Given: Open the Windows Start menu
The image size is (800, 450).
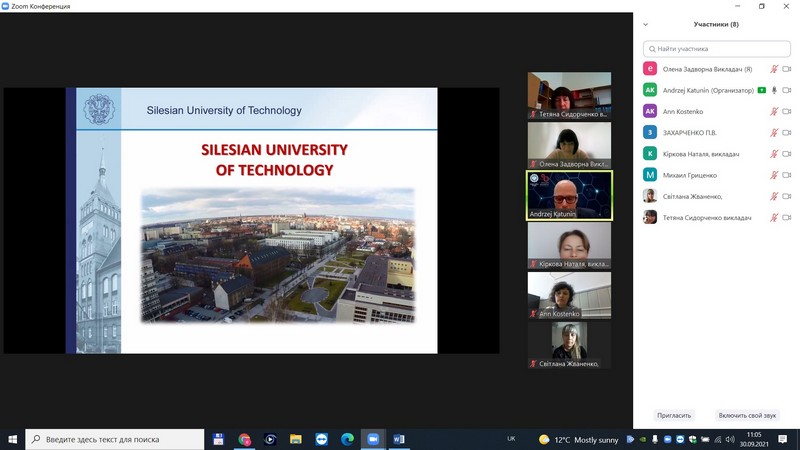Looking at the screenshot, I should pos(13,439).
